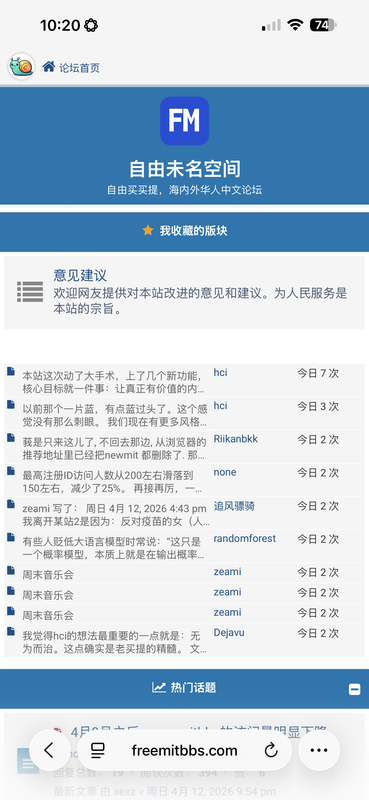The width and height of the screenshot is (369, 800).
Task: Open the post starting 以前那个一片蓝
Action: pyautogui.click(x=115, y=416)
